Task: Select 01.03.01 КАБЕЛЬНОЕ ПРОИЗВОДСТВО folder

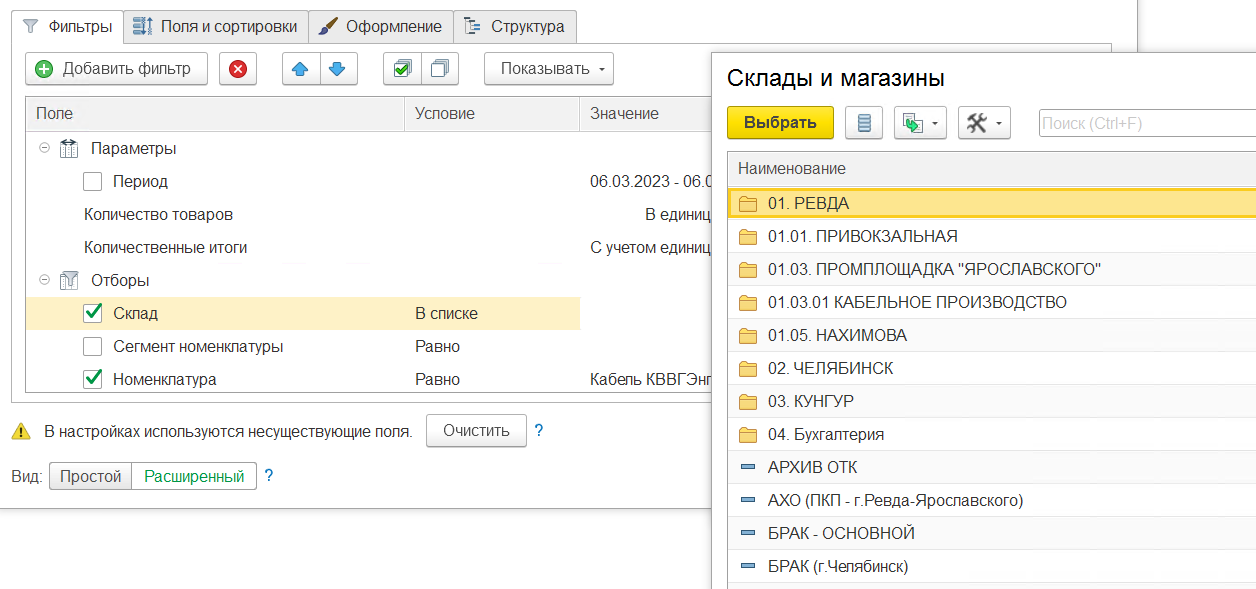Action: pos(991,302)
